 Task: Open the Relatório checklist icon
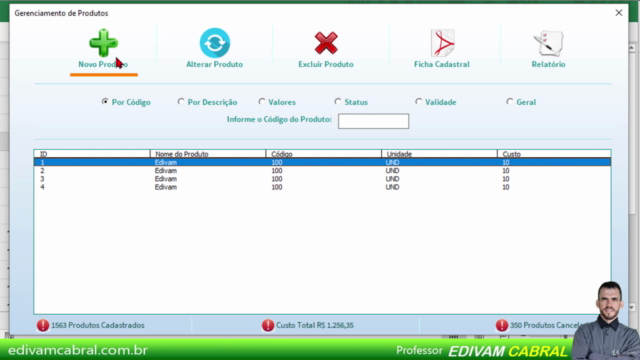pos(548,43)
